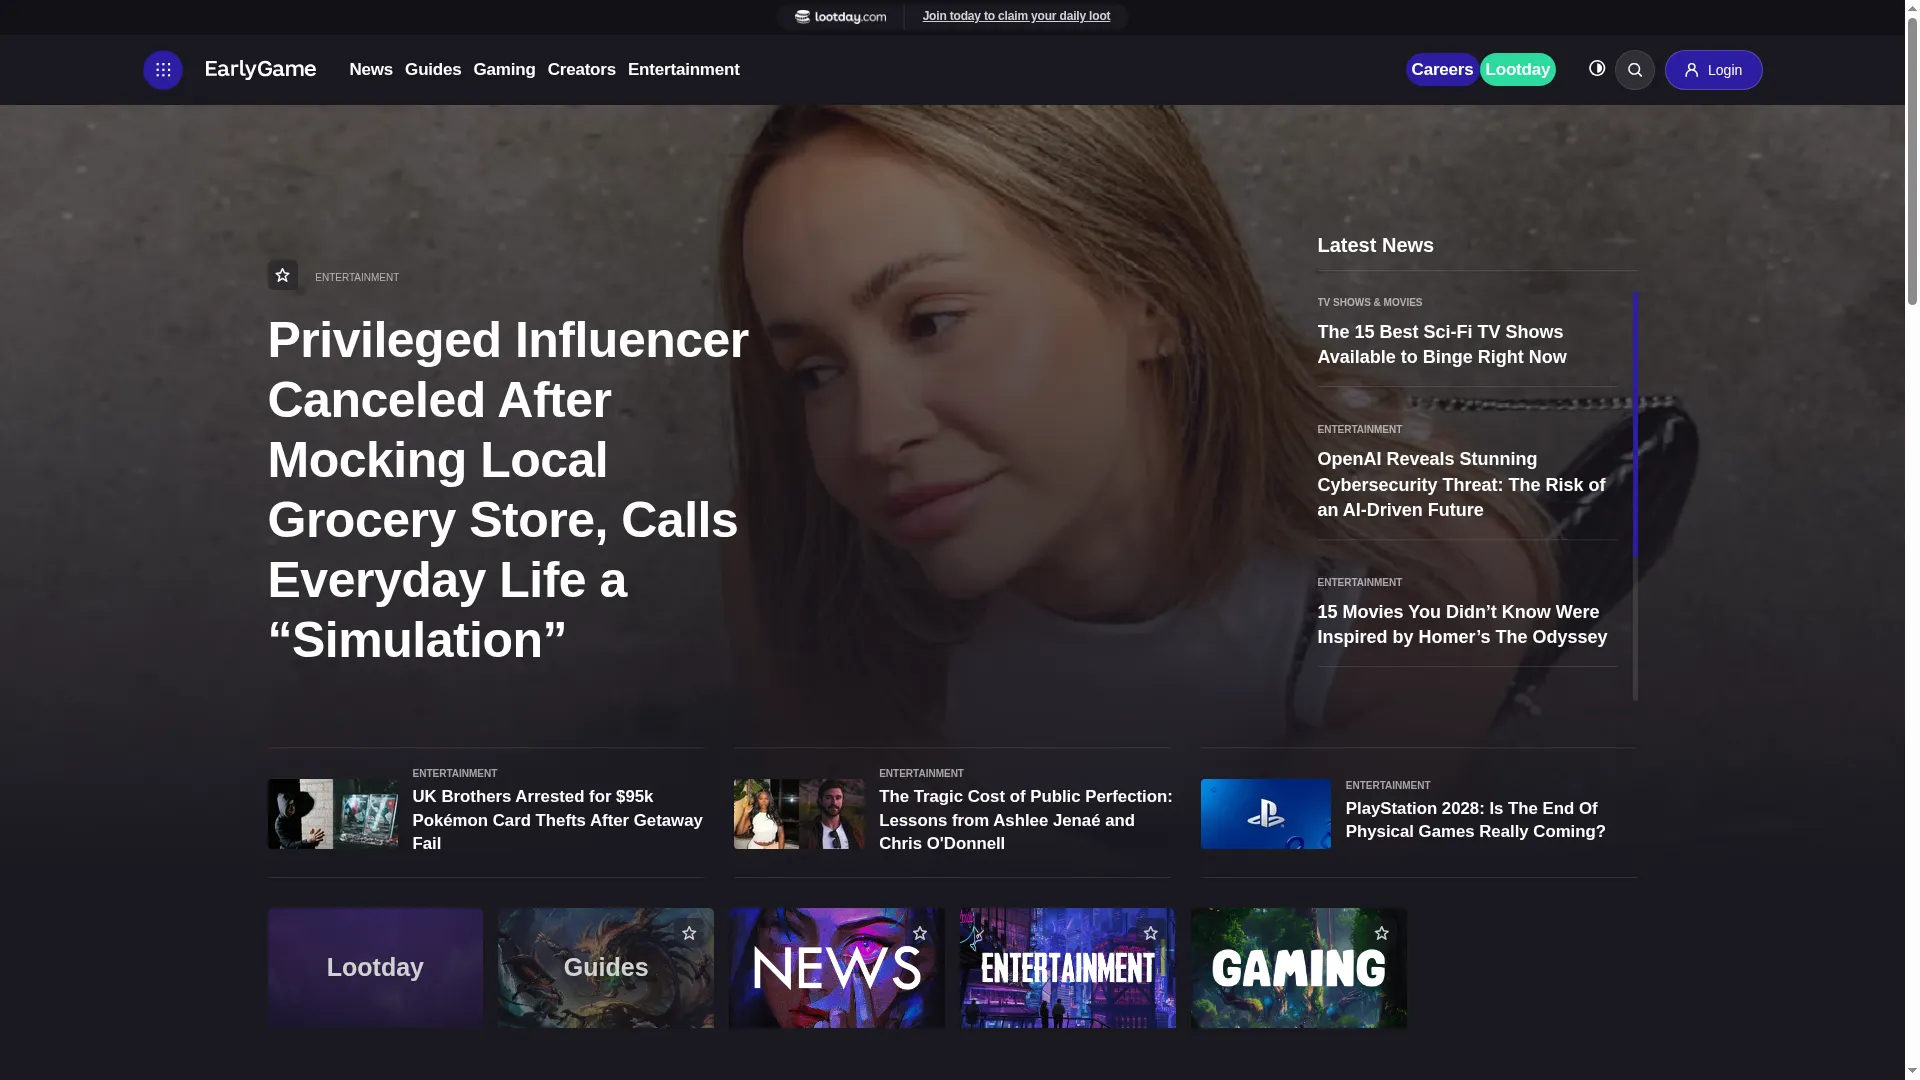Screen dimensions: 1920x1080
Task: Open OpenAI Cybersecurity Threat article
Action: click(x=1461, y=485)
